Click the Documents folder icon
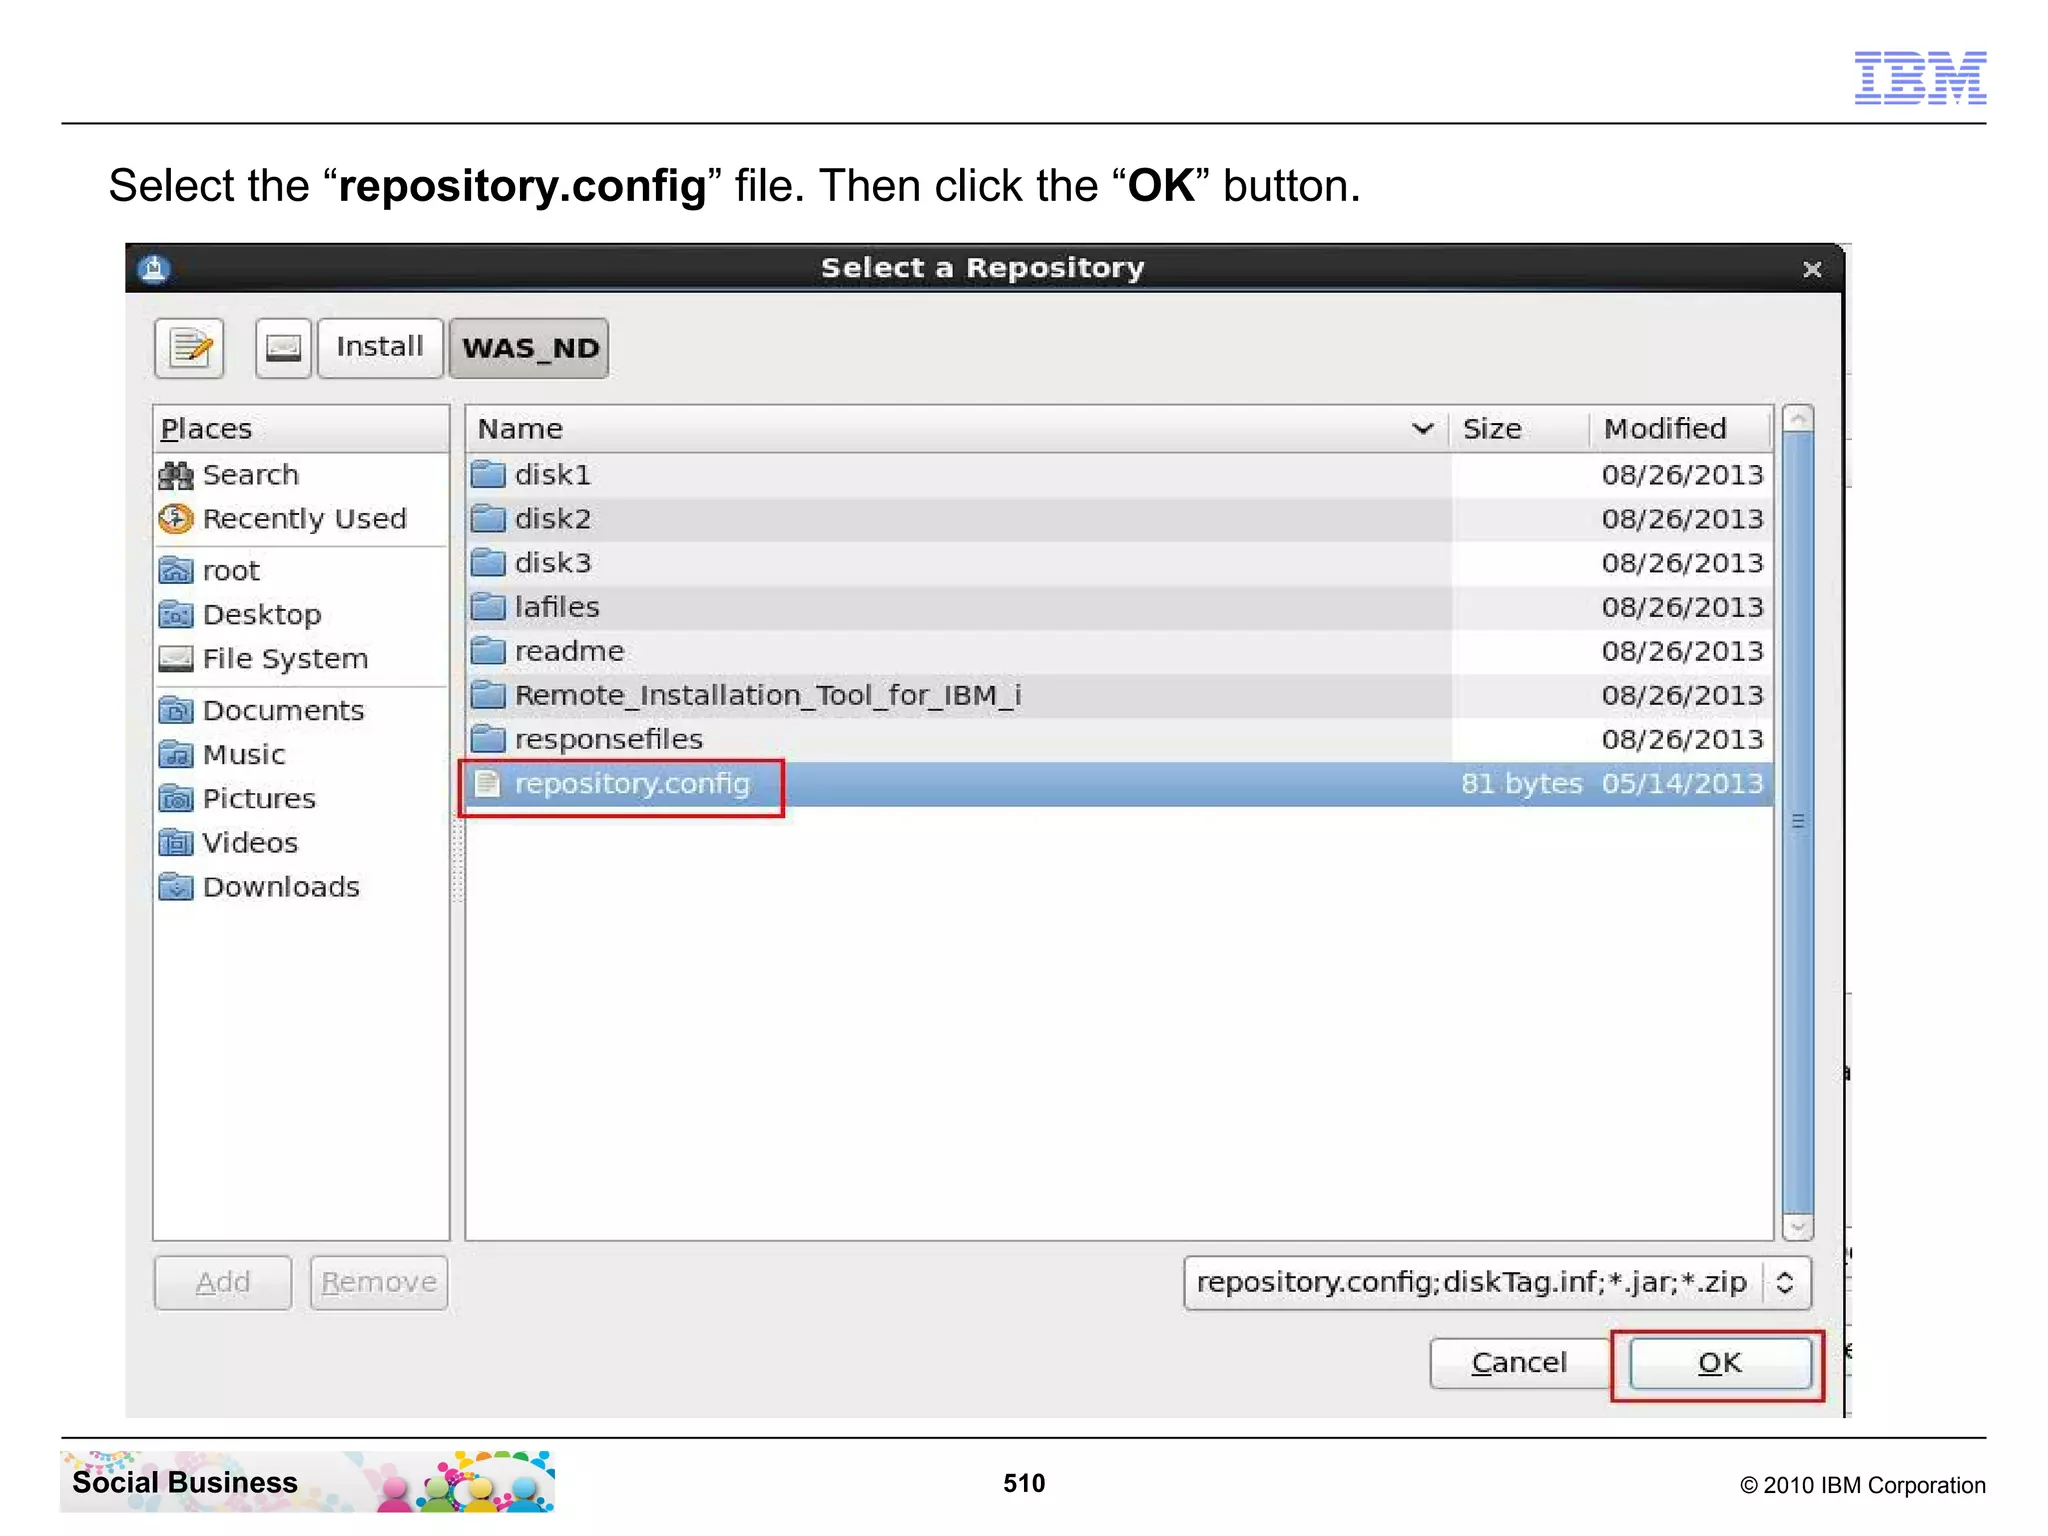The width and height of the screenshot is (2048, 1536). (x=176, y=711)
